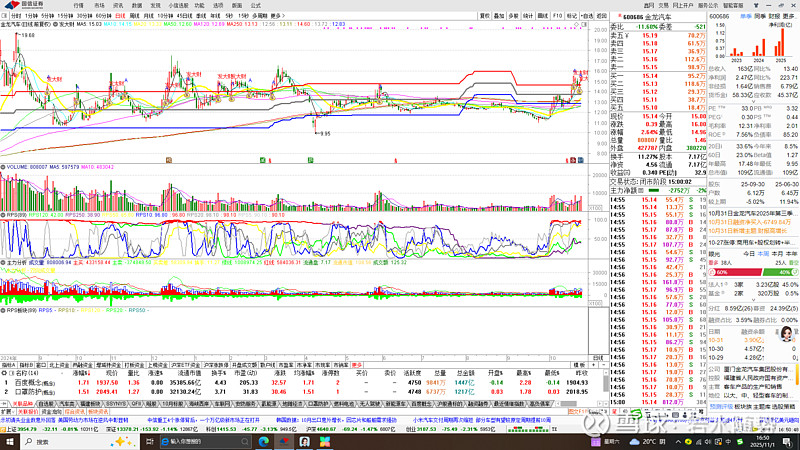Open the portrait avatar taskbar app

[305, 442]
